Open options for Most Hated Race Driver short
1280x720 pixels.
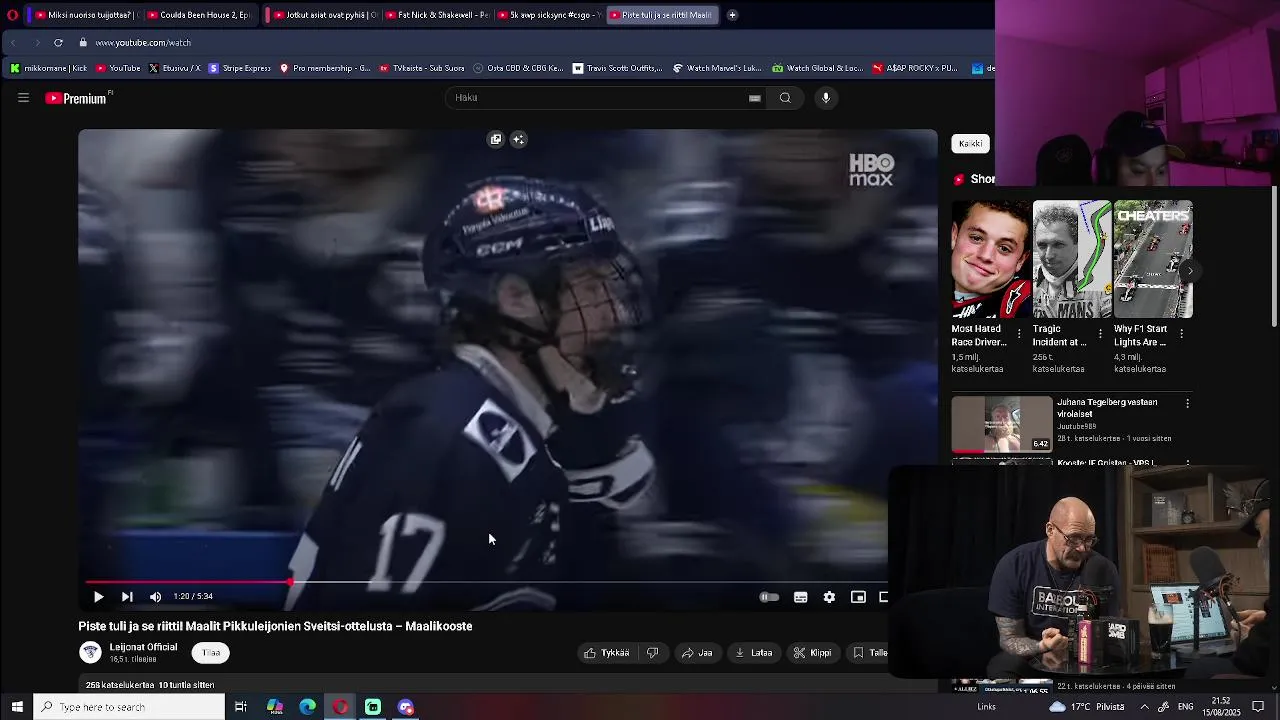pos(1019,333)
